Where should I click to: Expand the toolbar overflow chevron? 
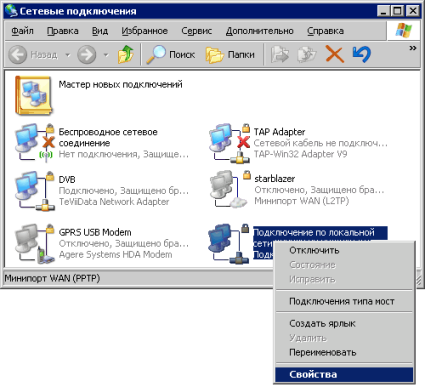pos(413,48)
